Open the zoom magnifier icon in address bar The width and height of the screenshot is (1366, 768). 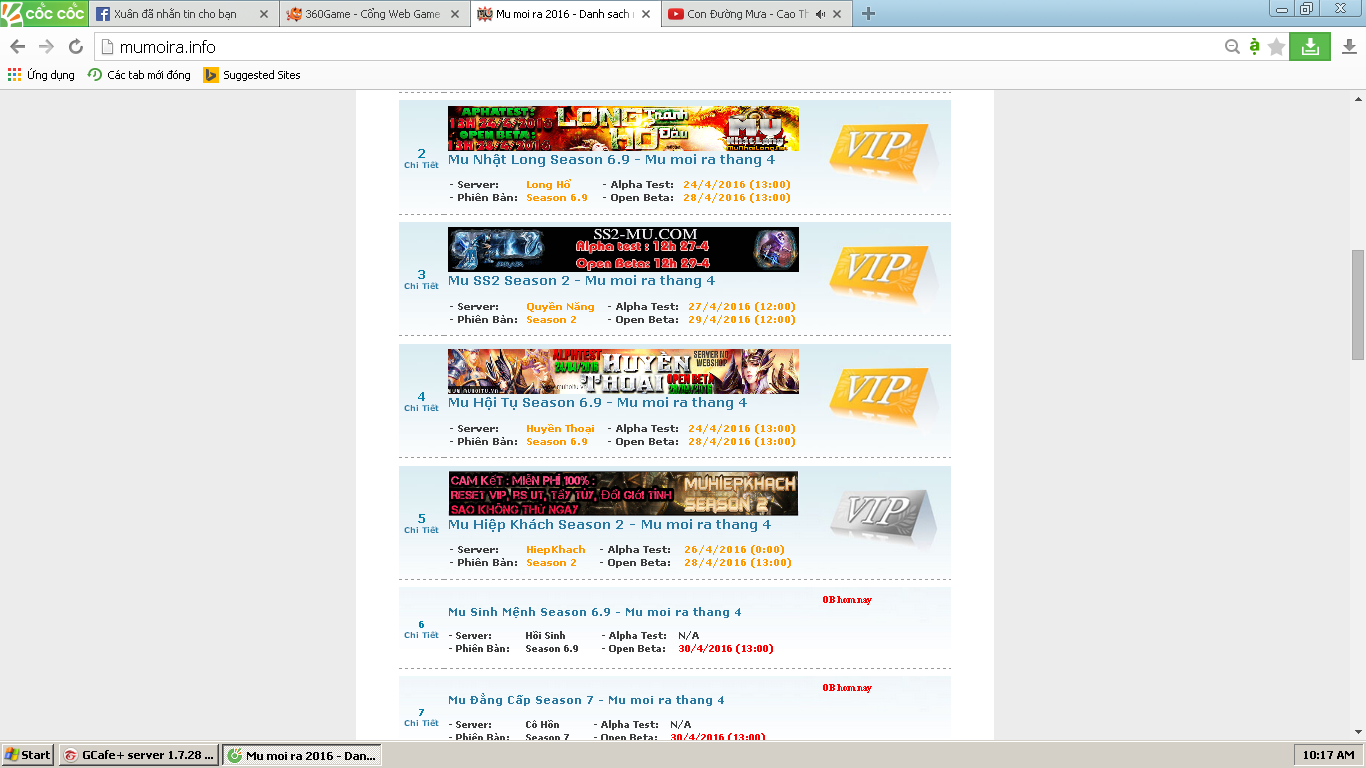[x=1232, y=47]
